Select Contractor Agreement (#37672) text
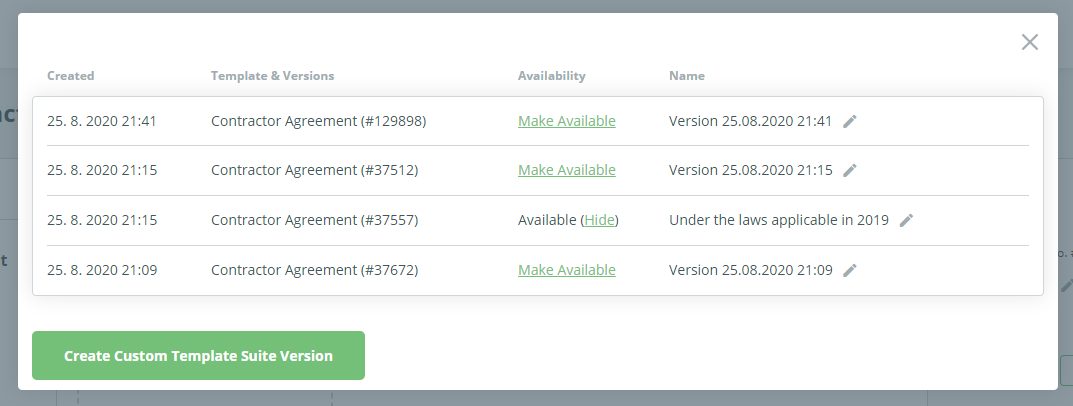 click(314, 270)
